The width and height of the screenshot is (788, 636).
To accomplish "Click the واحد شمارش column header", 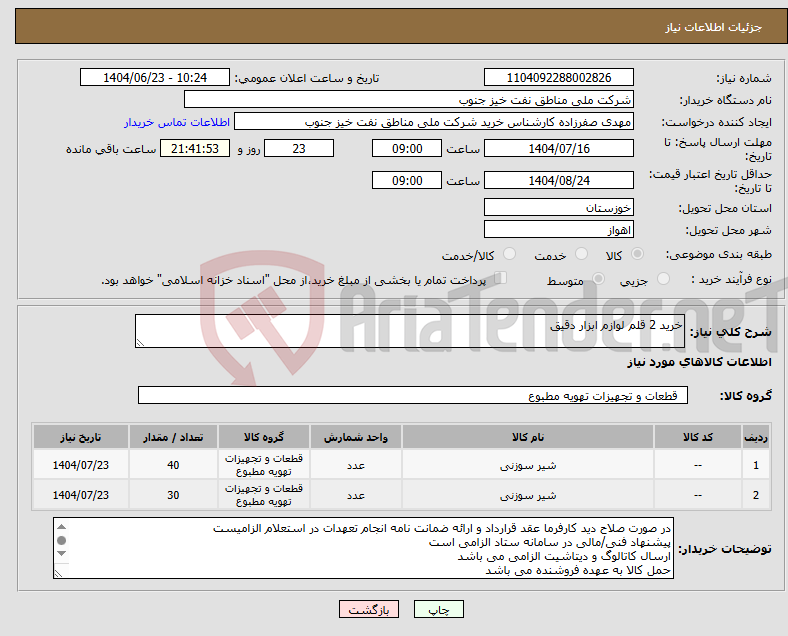I will (x=356, y=437).
